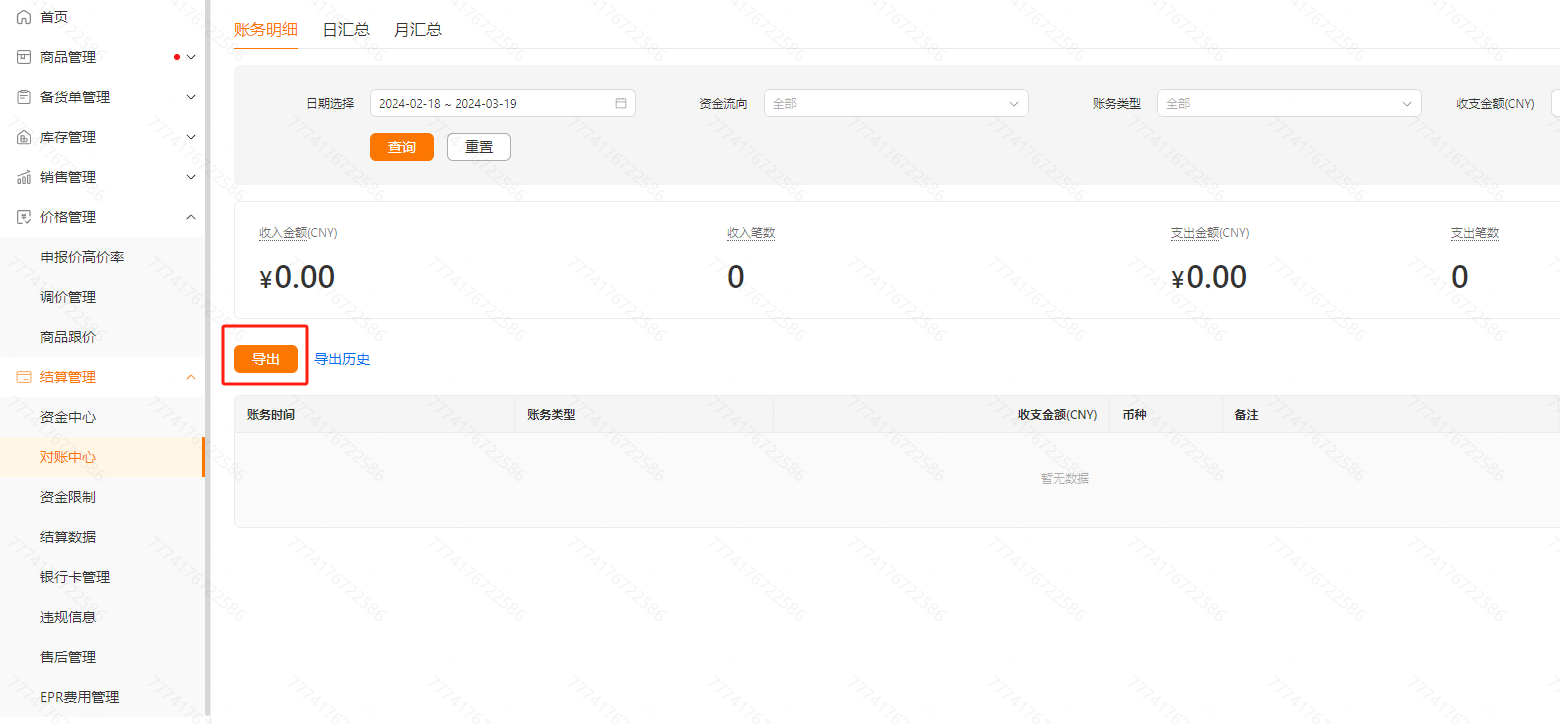Viewport: 1560px width, 724px height.
Task: Click the 库存管理 warehouse icon
Action: click(x=24, y=137)
